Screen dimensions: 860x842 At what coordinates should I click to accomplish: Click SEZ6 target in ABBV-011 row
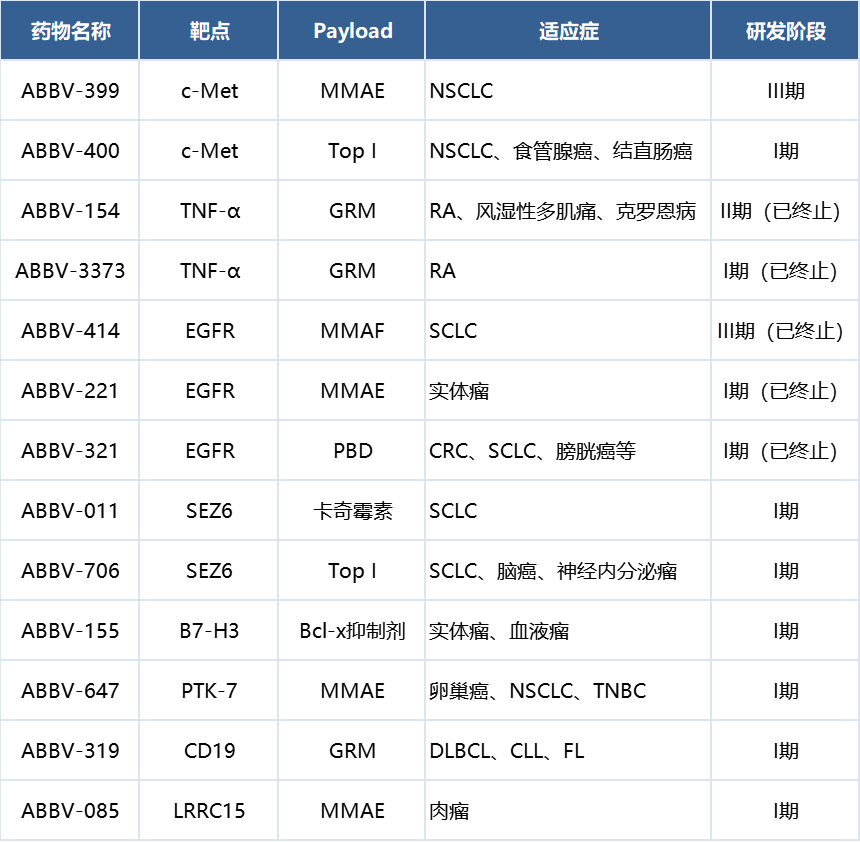point(209,511)
